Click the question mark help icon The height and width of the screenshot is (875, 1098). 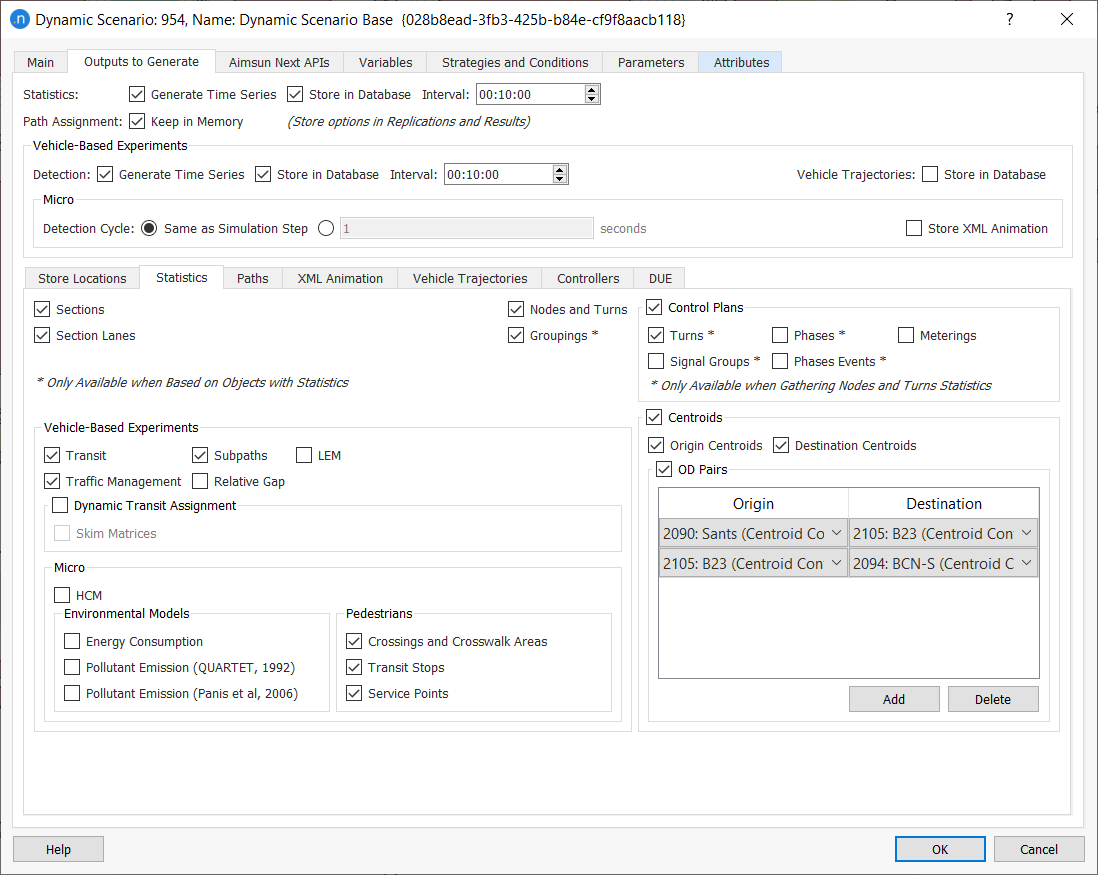[1009, 20]
